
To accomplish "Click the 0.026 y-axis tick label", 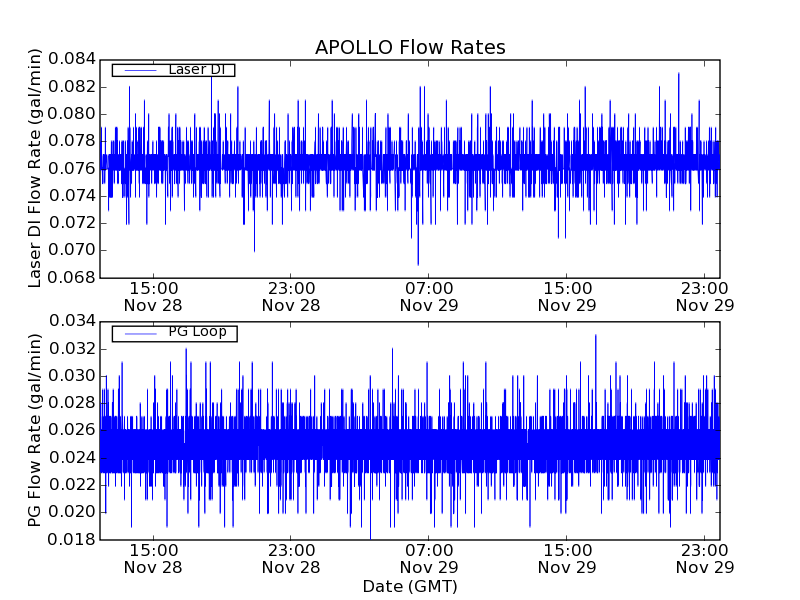I will coord(72,430).
